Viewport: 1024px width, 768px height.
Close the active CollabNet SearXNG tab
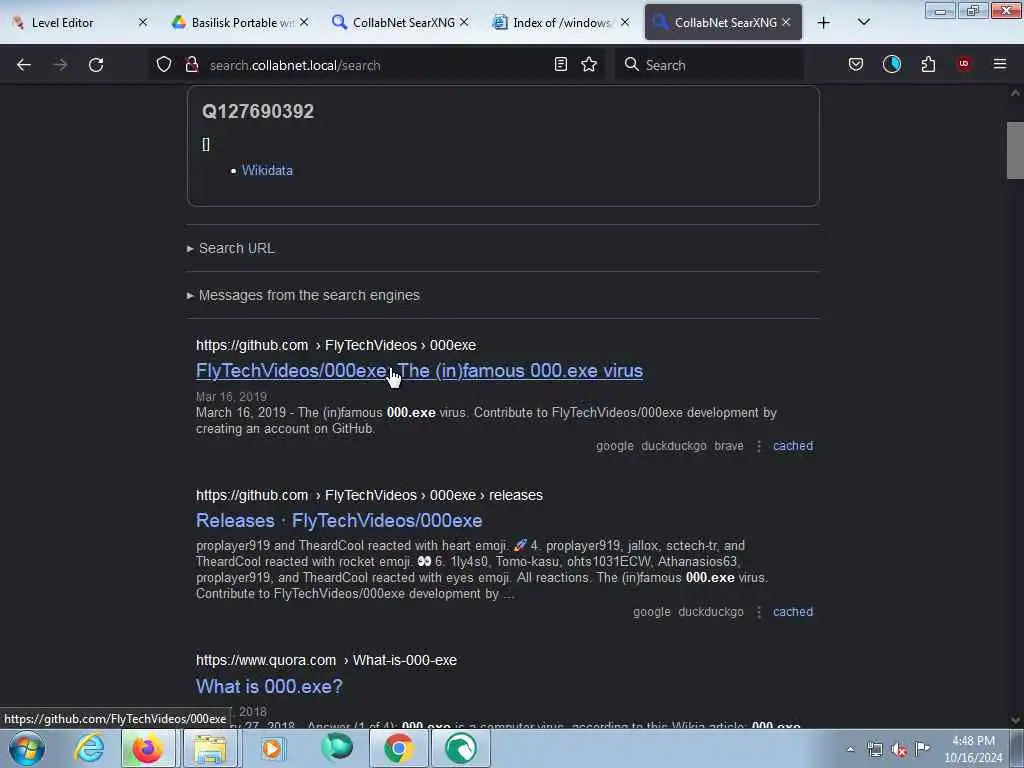pyautogui.click(x=786, y=23)
